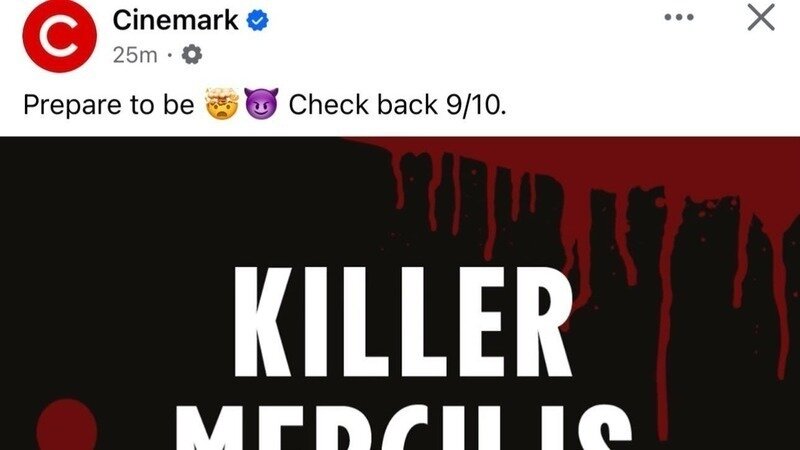The width and height of the screenshot is (800, 450).
Task: Open the Cinemark red logo avatar
Action: pyautogui.click(x=60, y=36)
